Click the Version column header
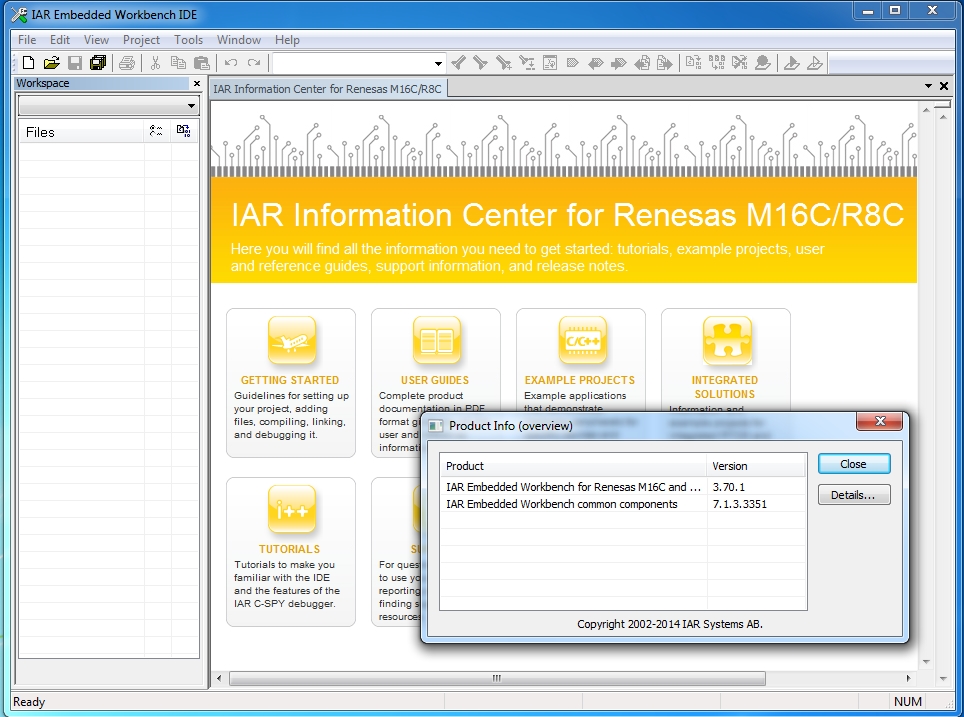 coord(756,466)
